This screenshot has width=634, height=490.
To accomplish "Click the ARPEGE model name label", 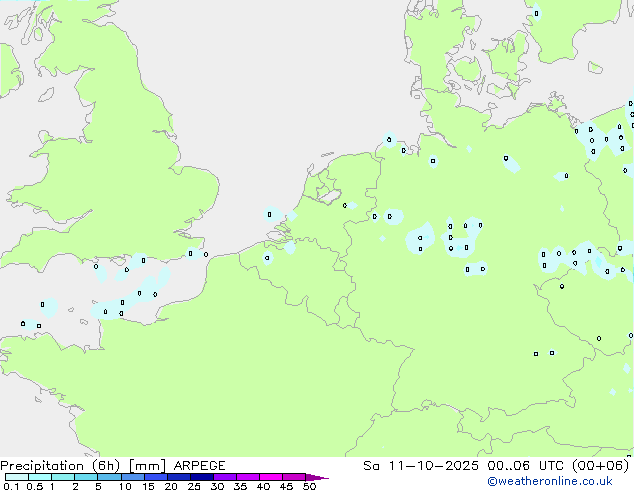I will pos(198,465).
